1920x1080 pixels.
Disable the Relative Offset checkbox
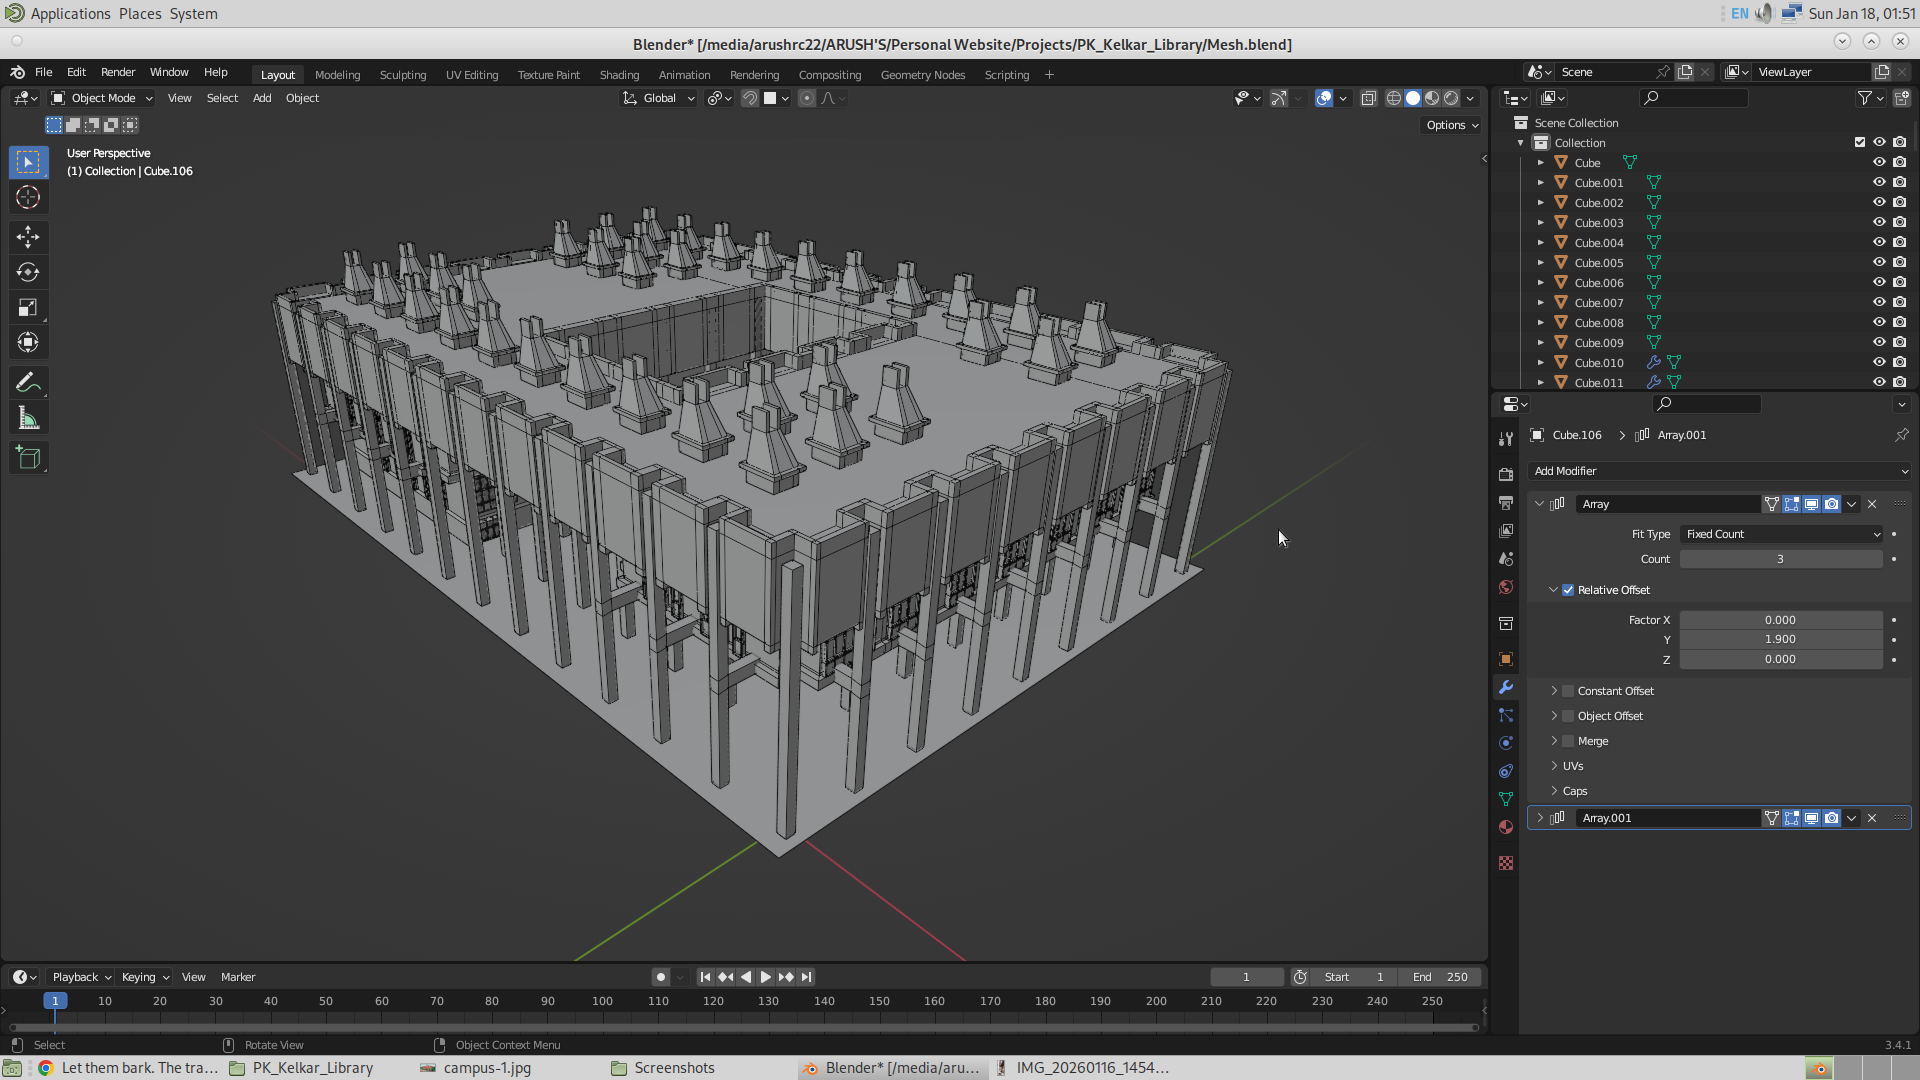point(1568,590)
